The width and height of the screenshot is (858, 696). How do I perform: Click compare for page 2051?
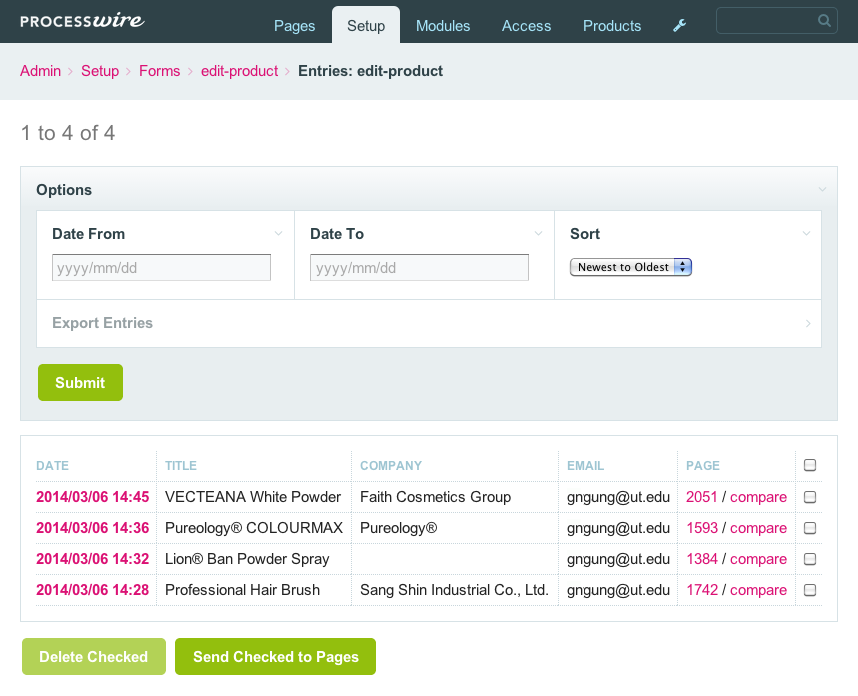click(758, 497)
